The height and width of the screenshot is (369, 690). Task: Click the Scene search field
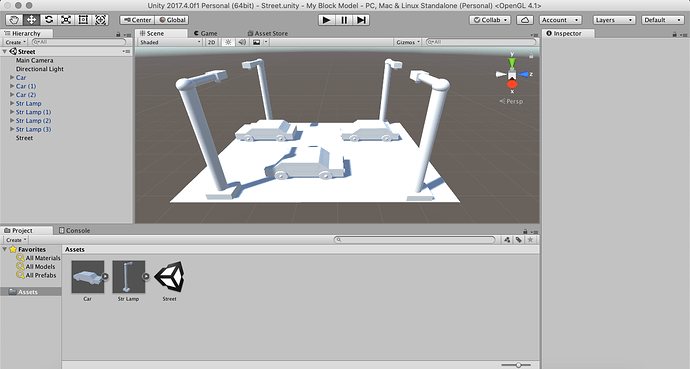(481, 42)
